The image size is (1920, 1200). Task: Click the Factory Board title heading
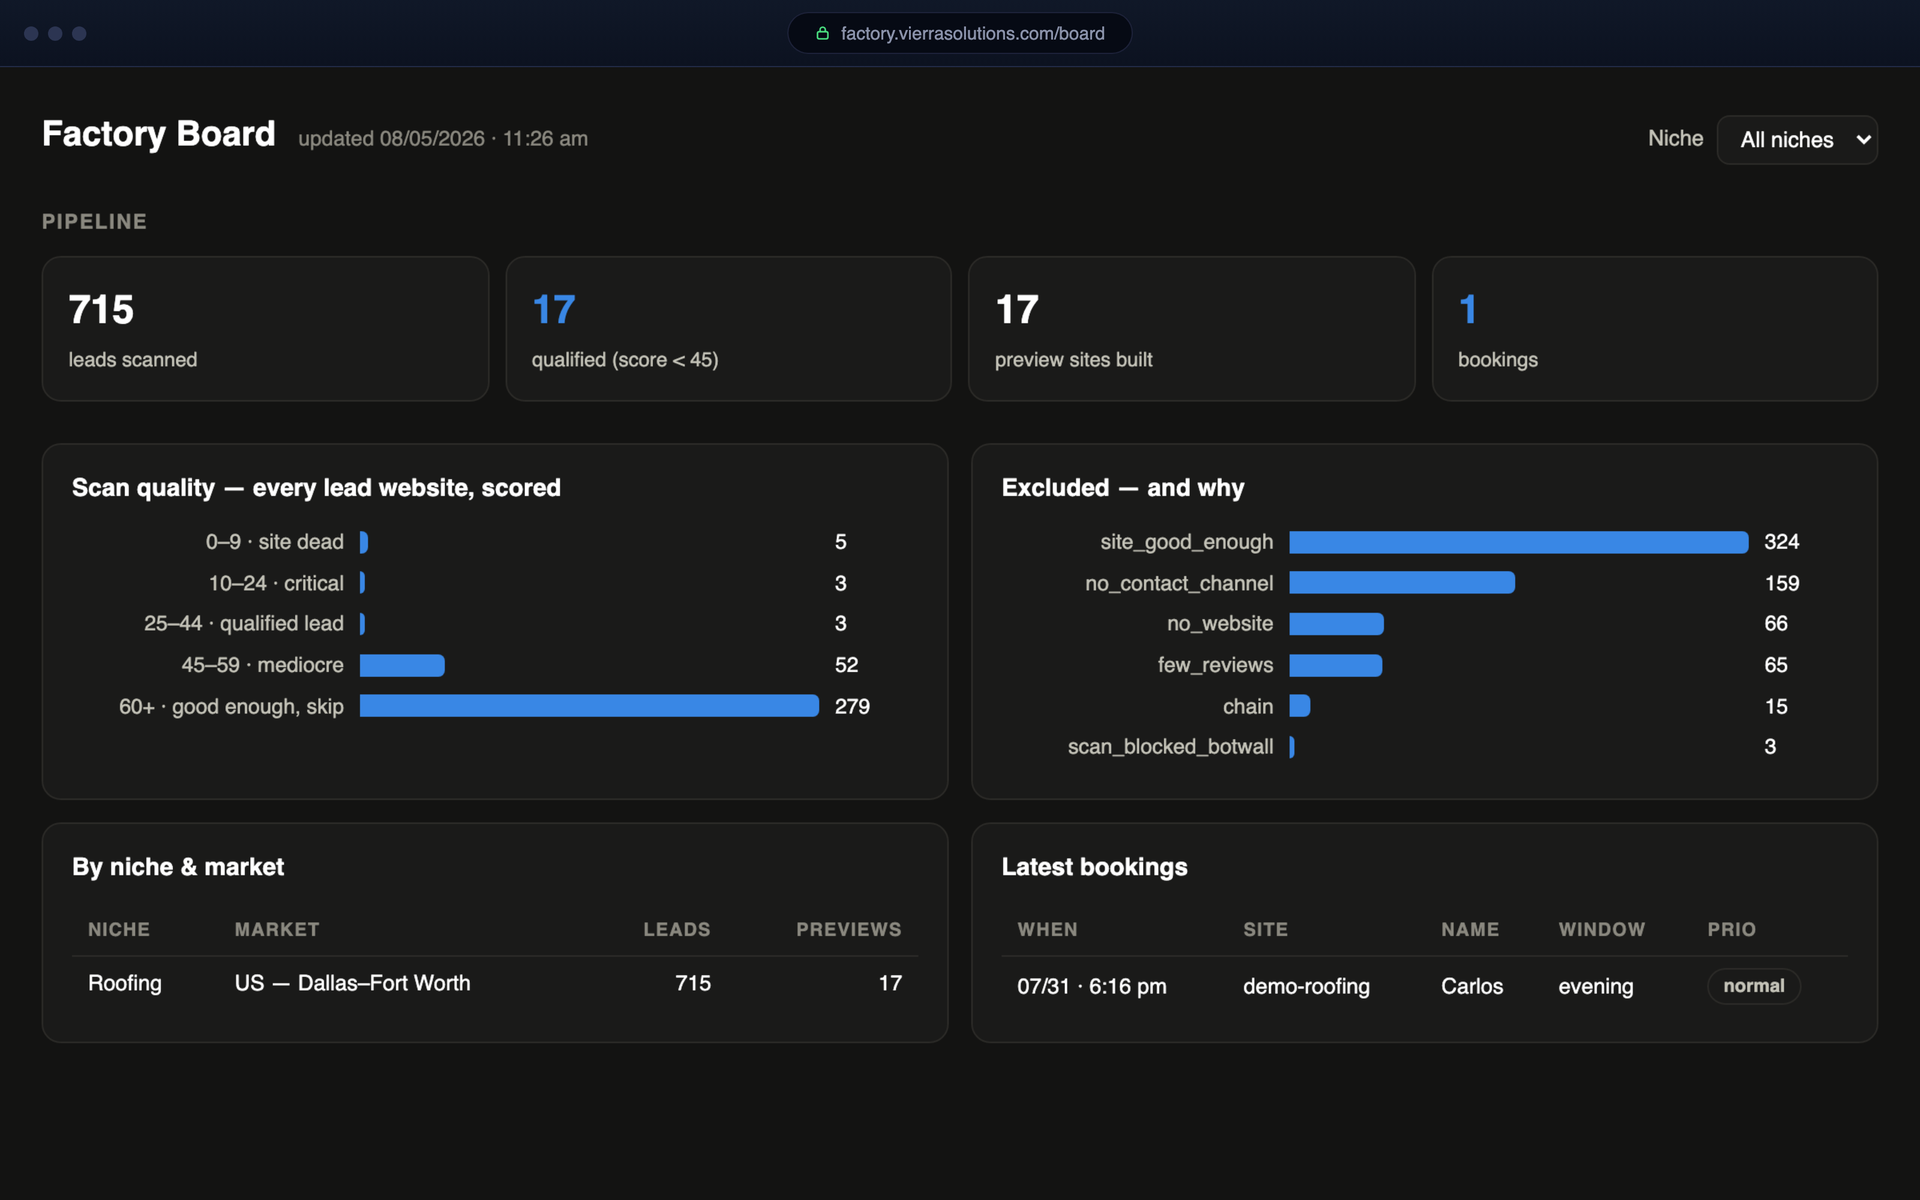[x=159, y=134]
